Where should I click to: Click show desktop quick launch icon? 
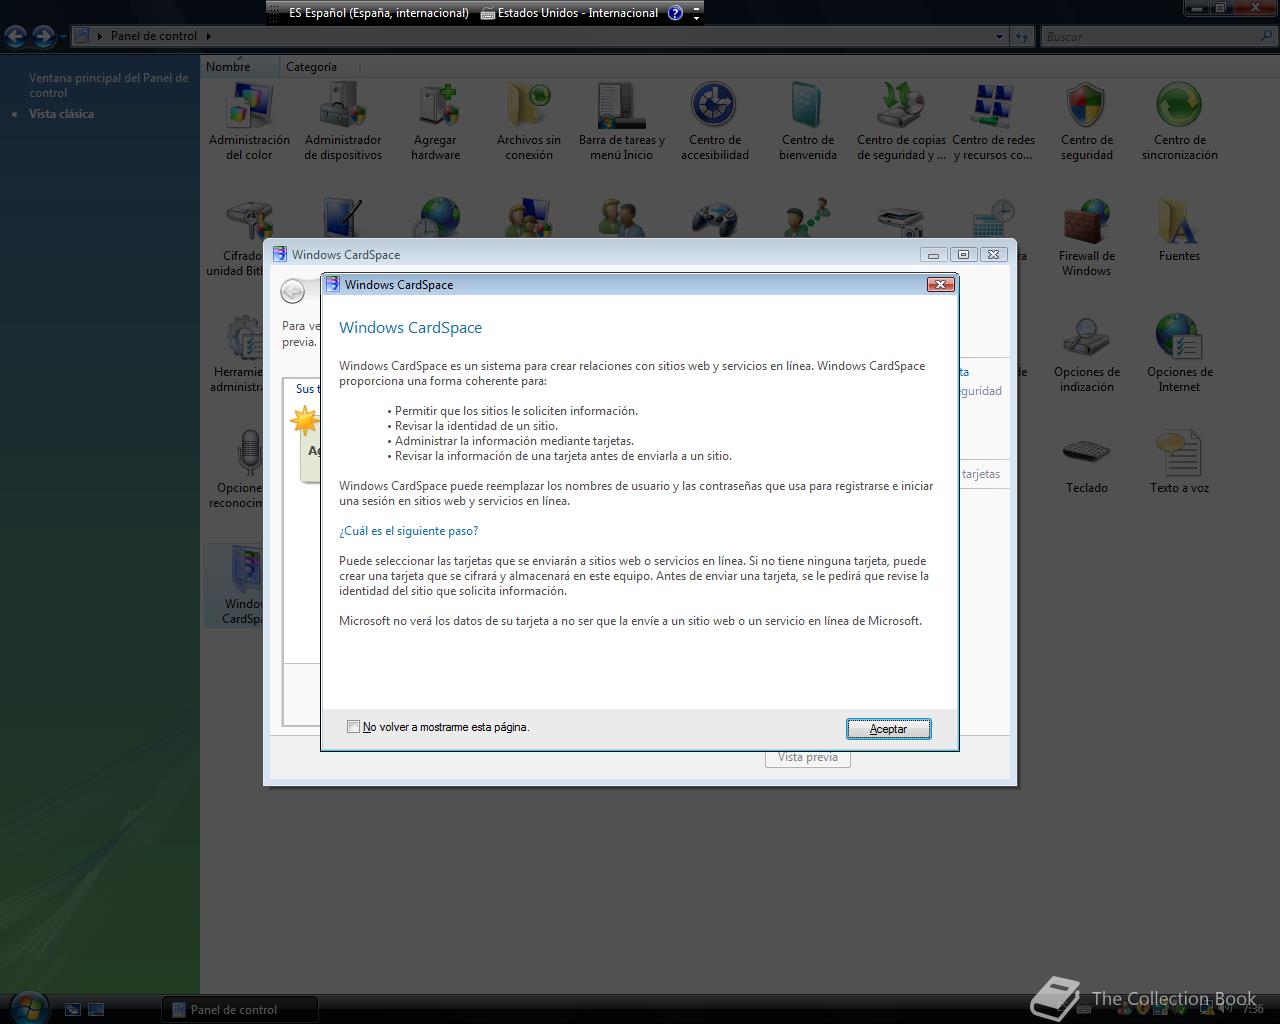point(73,1009)
